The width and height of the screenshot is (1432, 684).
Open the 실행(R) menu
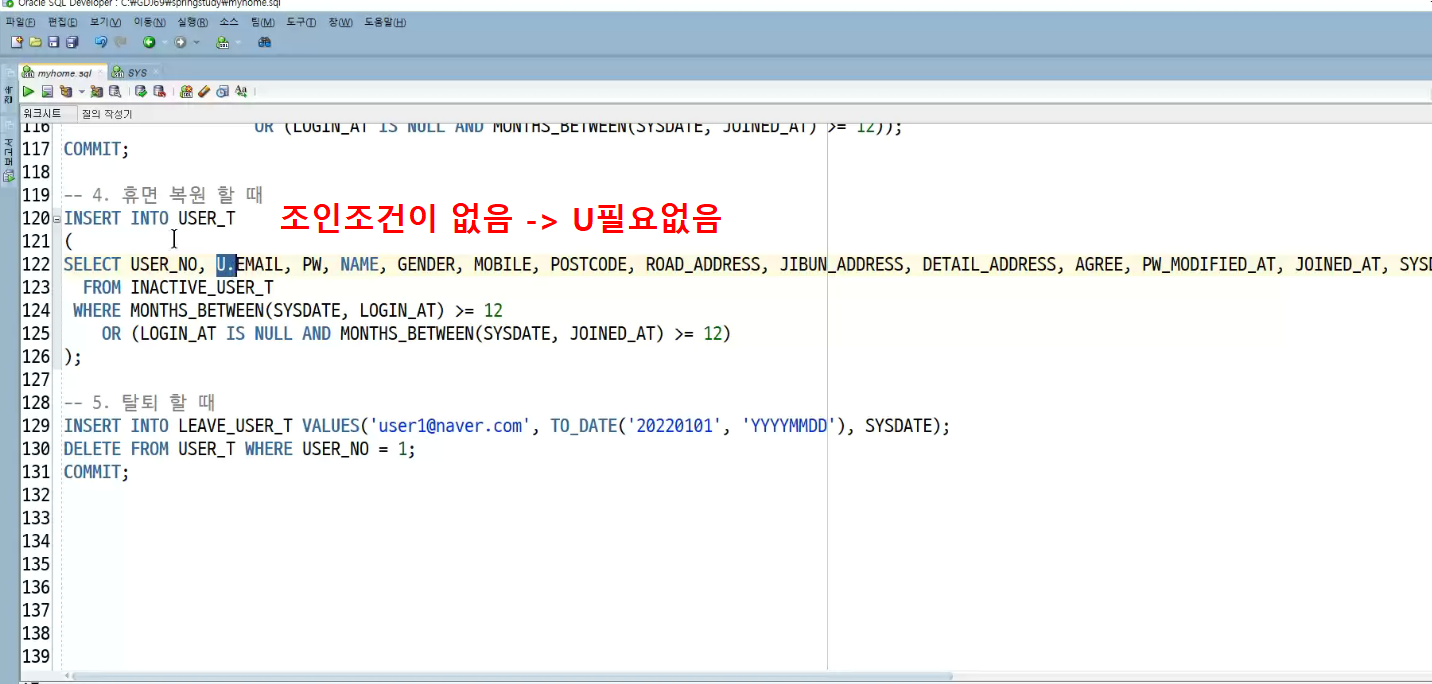click(193, 22)
